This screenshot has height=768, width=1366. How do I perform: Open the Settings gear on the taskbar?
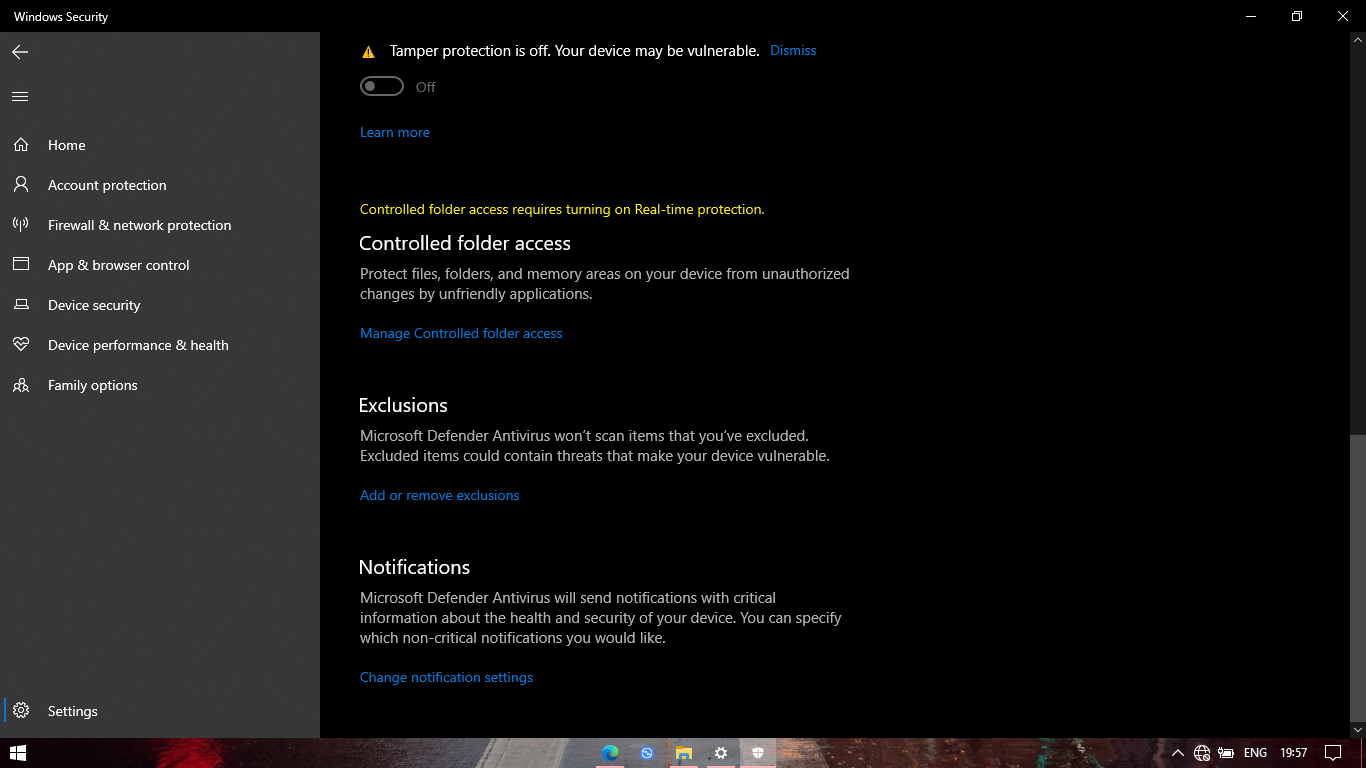(x=721, y=753)
